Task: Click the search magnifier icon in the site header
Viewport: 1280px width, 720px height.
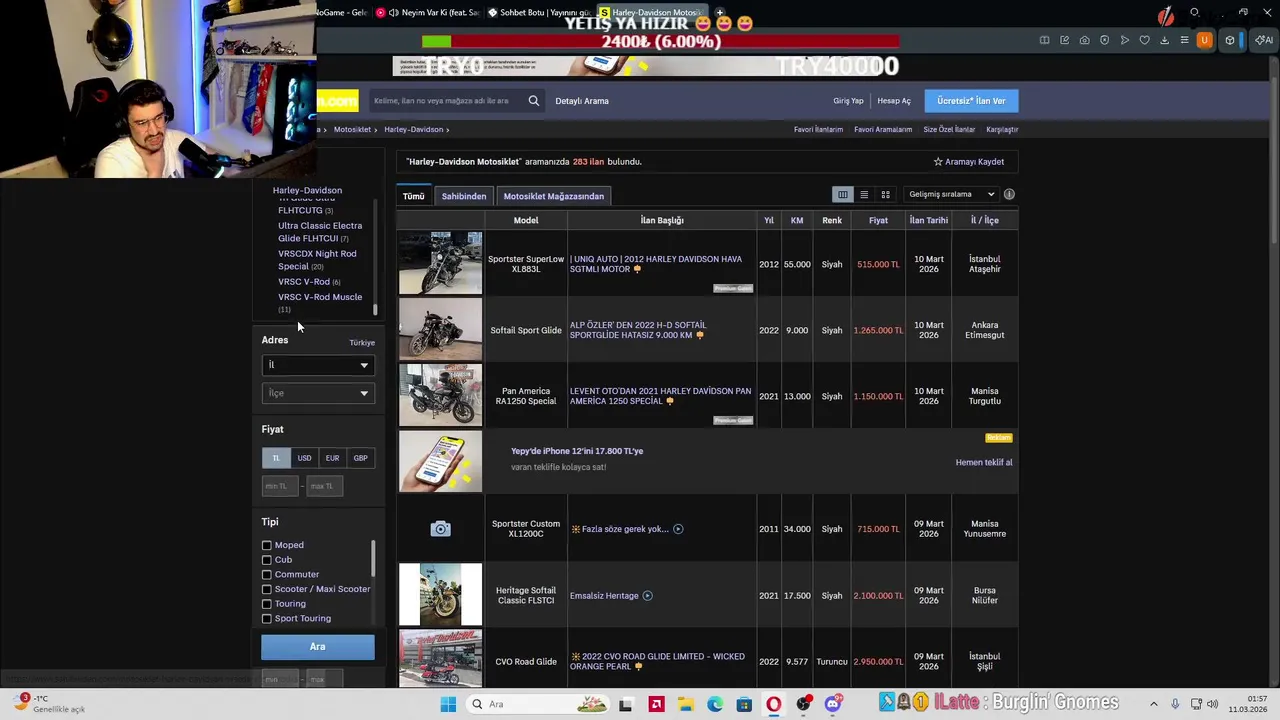Action: 534,101
